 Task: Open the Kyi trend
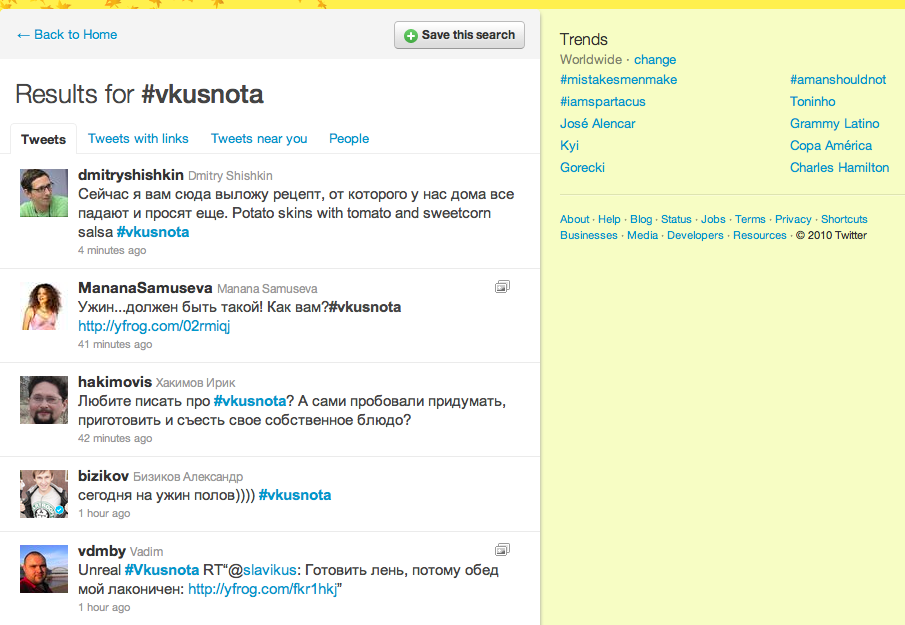click(569, 145)
